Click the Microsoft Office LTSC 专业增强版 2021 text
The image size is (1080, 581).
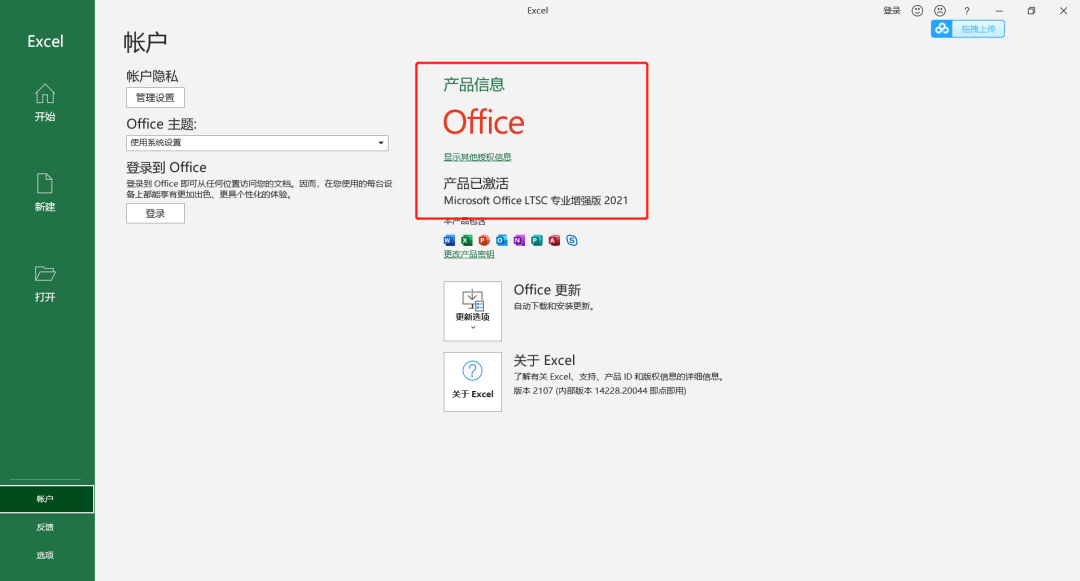[536, 200]
